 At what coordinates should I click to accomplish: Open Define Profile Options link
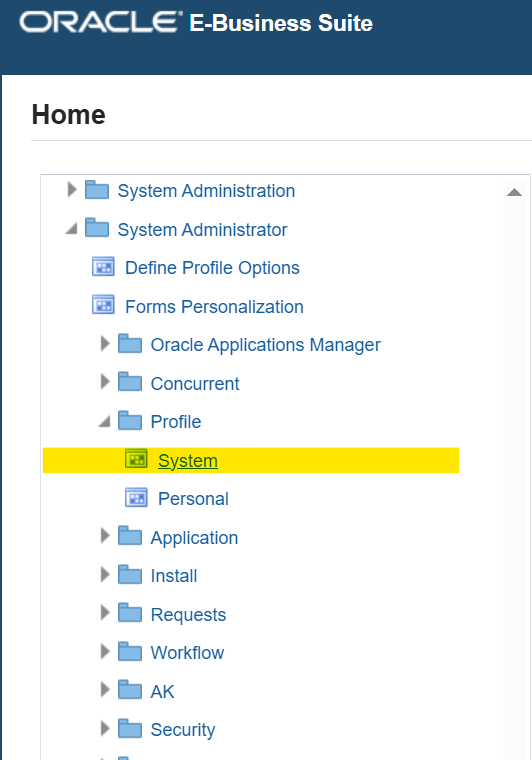point(212,268)
